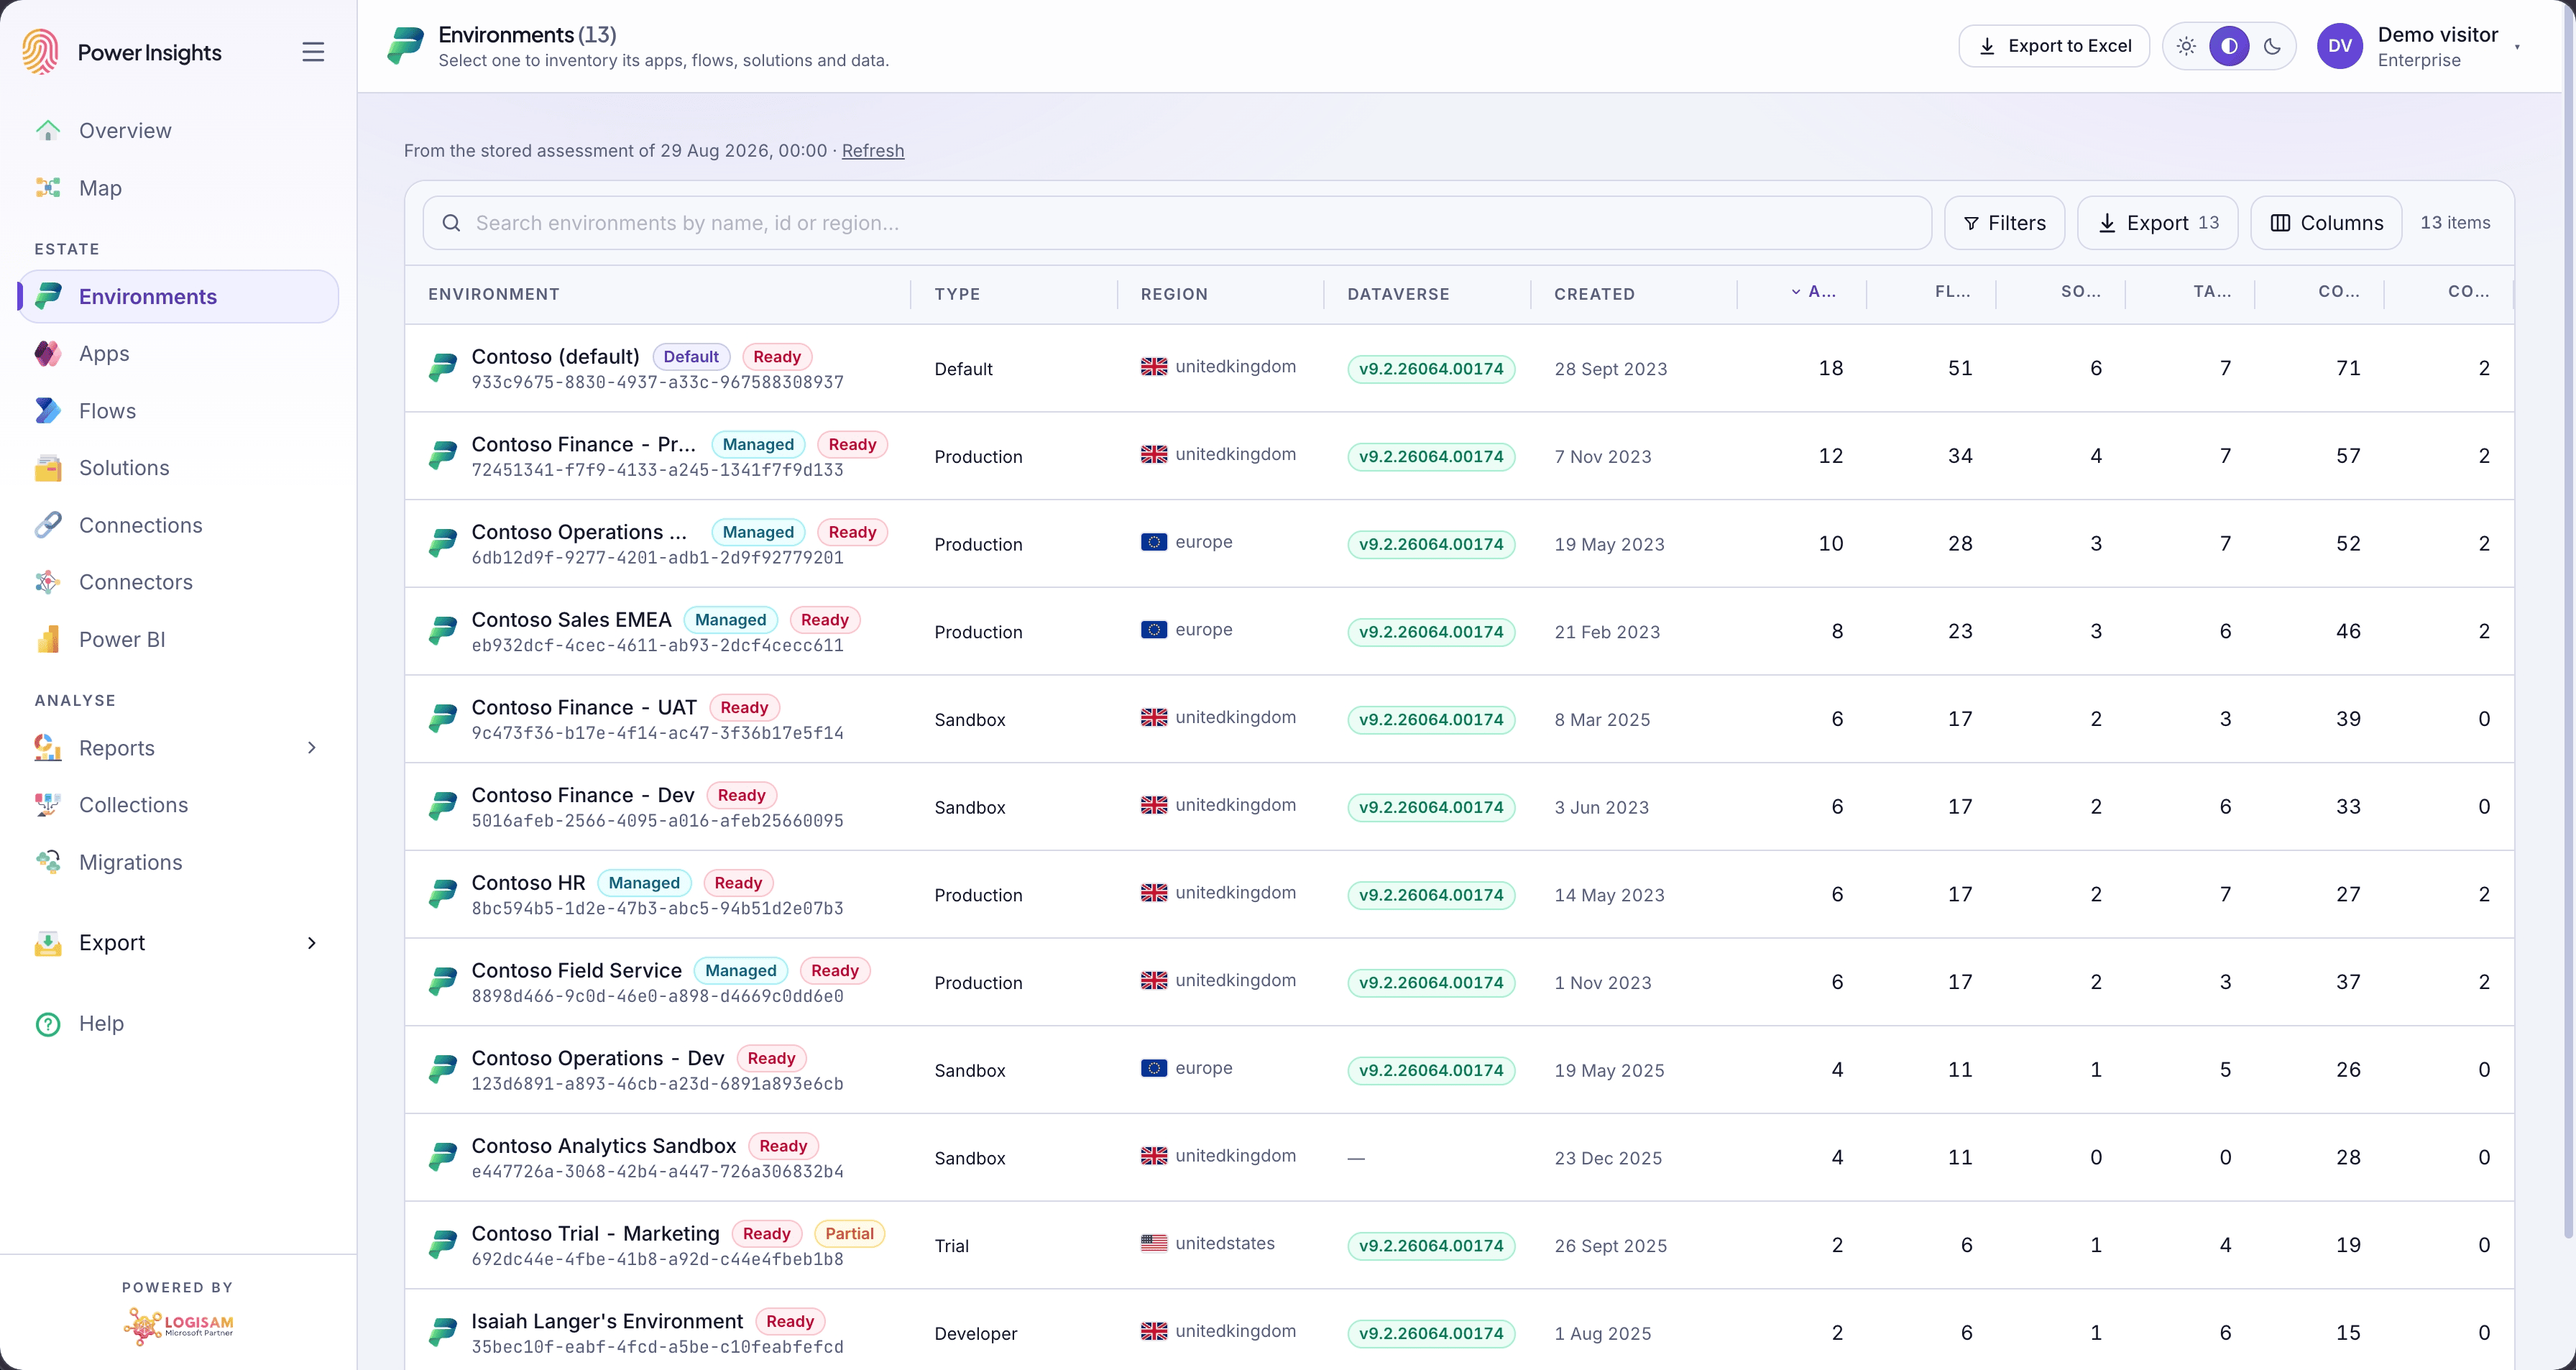
Task: Click the Contoso Field Service environment icon
Action: pos(442,982)
